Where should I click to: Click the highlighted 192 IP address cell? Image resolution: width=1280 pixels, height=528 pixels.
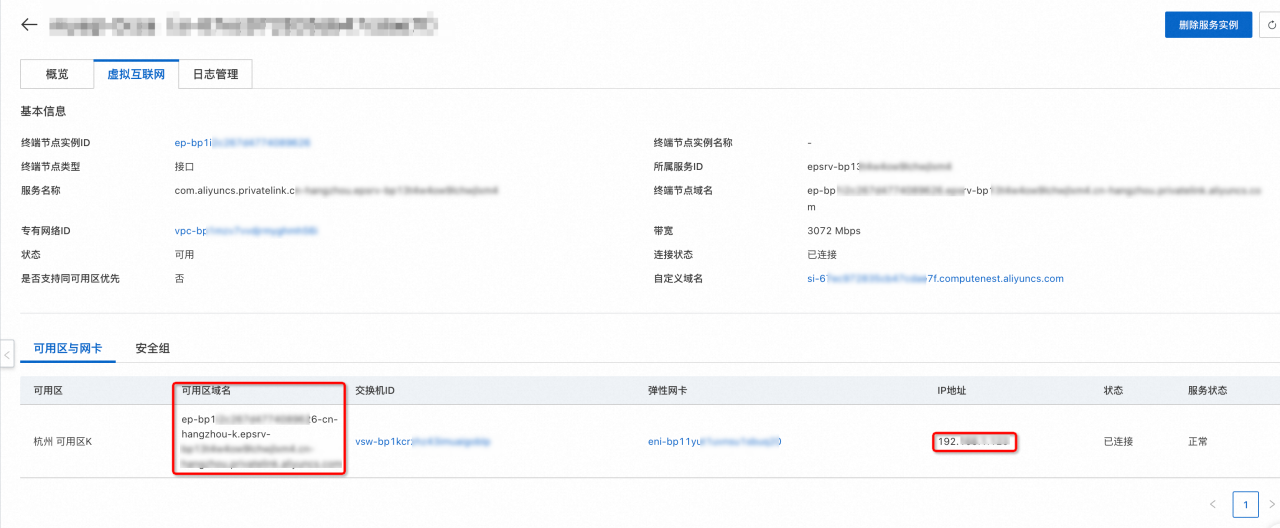974,441
